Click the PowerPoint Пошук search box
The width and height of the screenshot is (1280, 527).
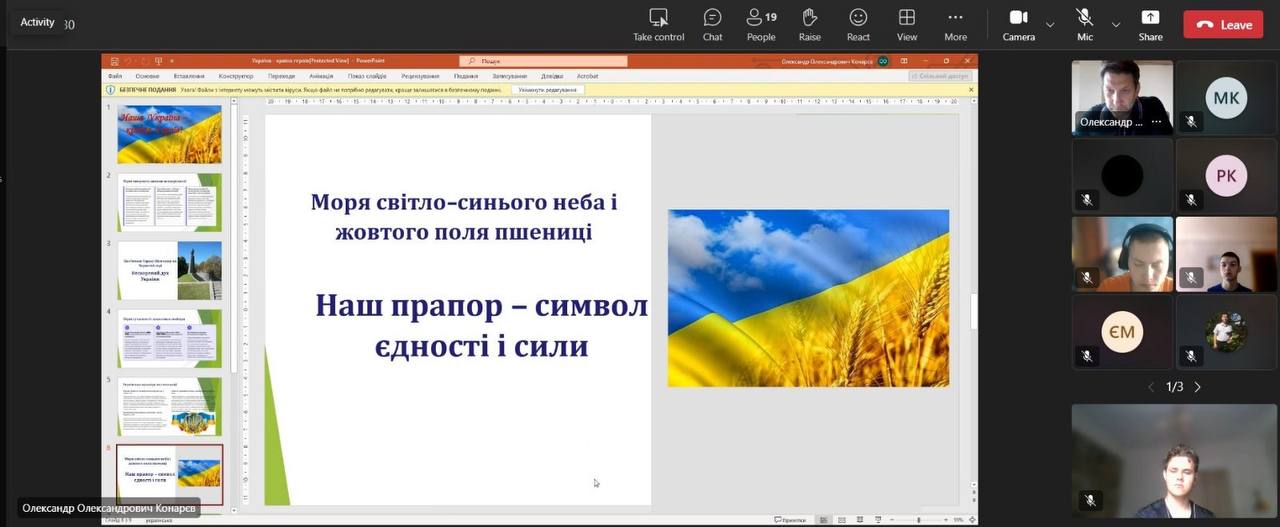point(543,61)
